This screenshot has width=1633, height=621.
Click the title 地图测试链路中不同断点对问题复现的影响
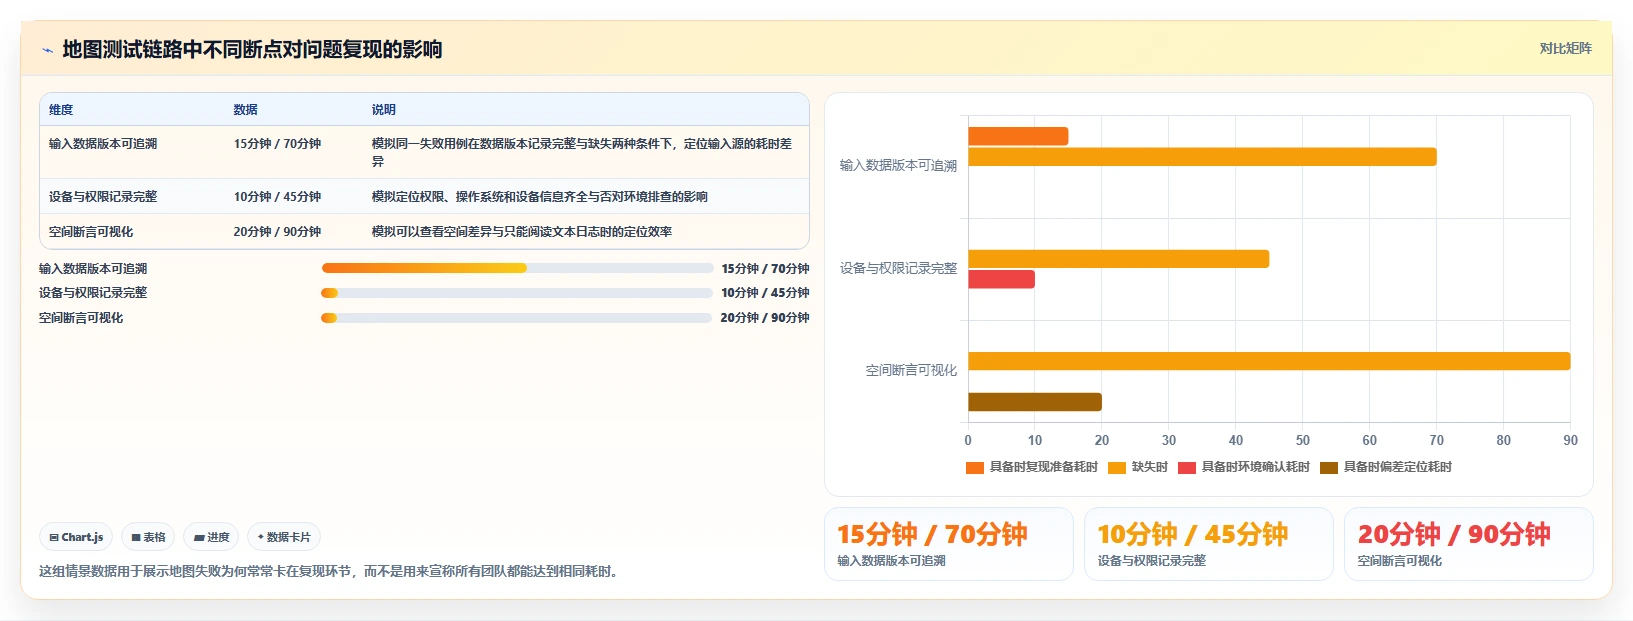pos(252,50)
